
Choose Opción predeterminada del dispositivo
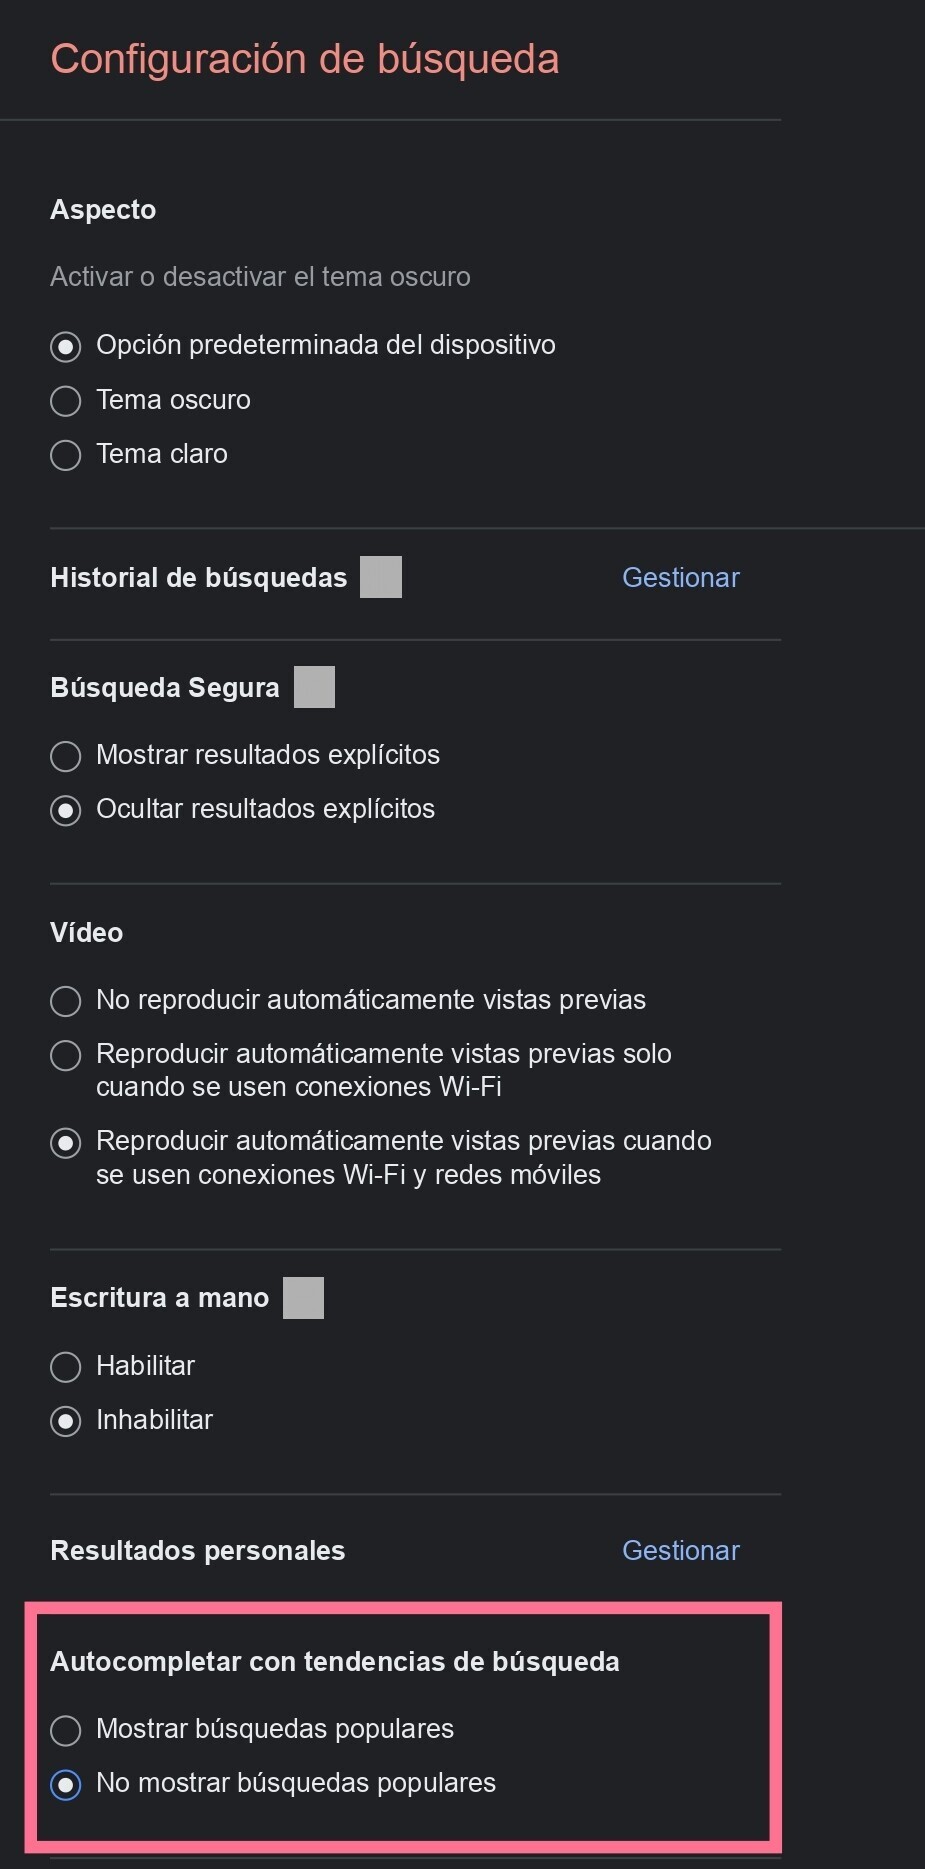pos(65,346)
